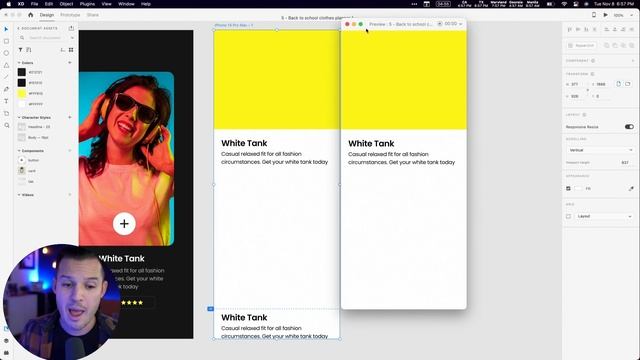Toggle the Fill checkbox
Screen dimensions: 640x360
[568, 189]
